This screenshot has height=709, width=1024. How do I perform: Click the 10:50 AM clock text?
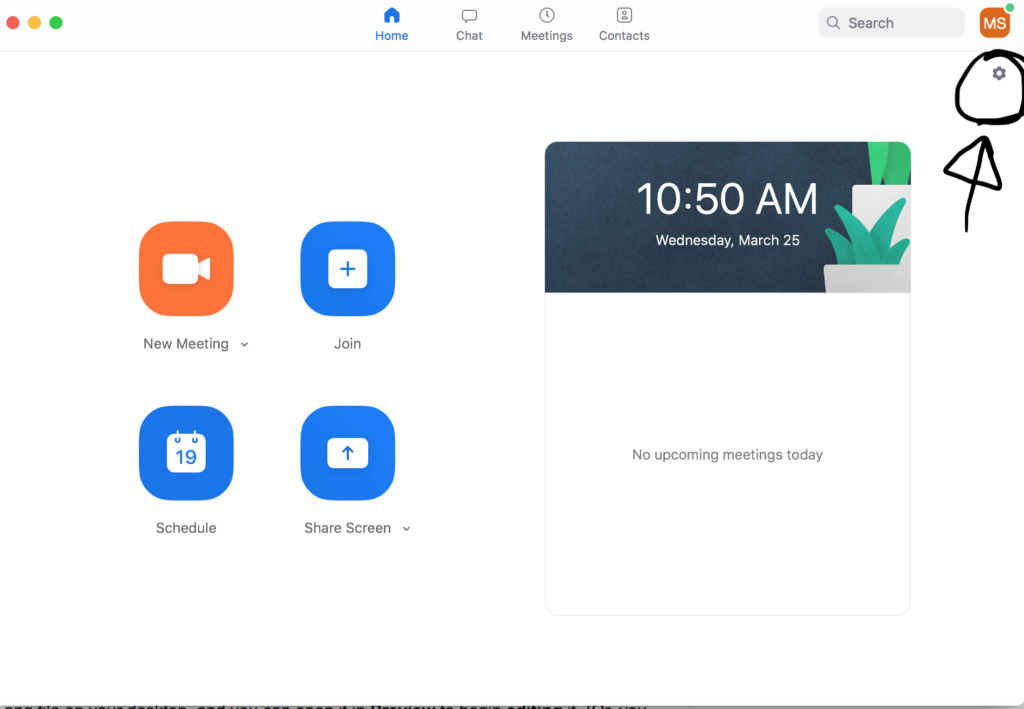click(x=727, y=198)
